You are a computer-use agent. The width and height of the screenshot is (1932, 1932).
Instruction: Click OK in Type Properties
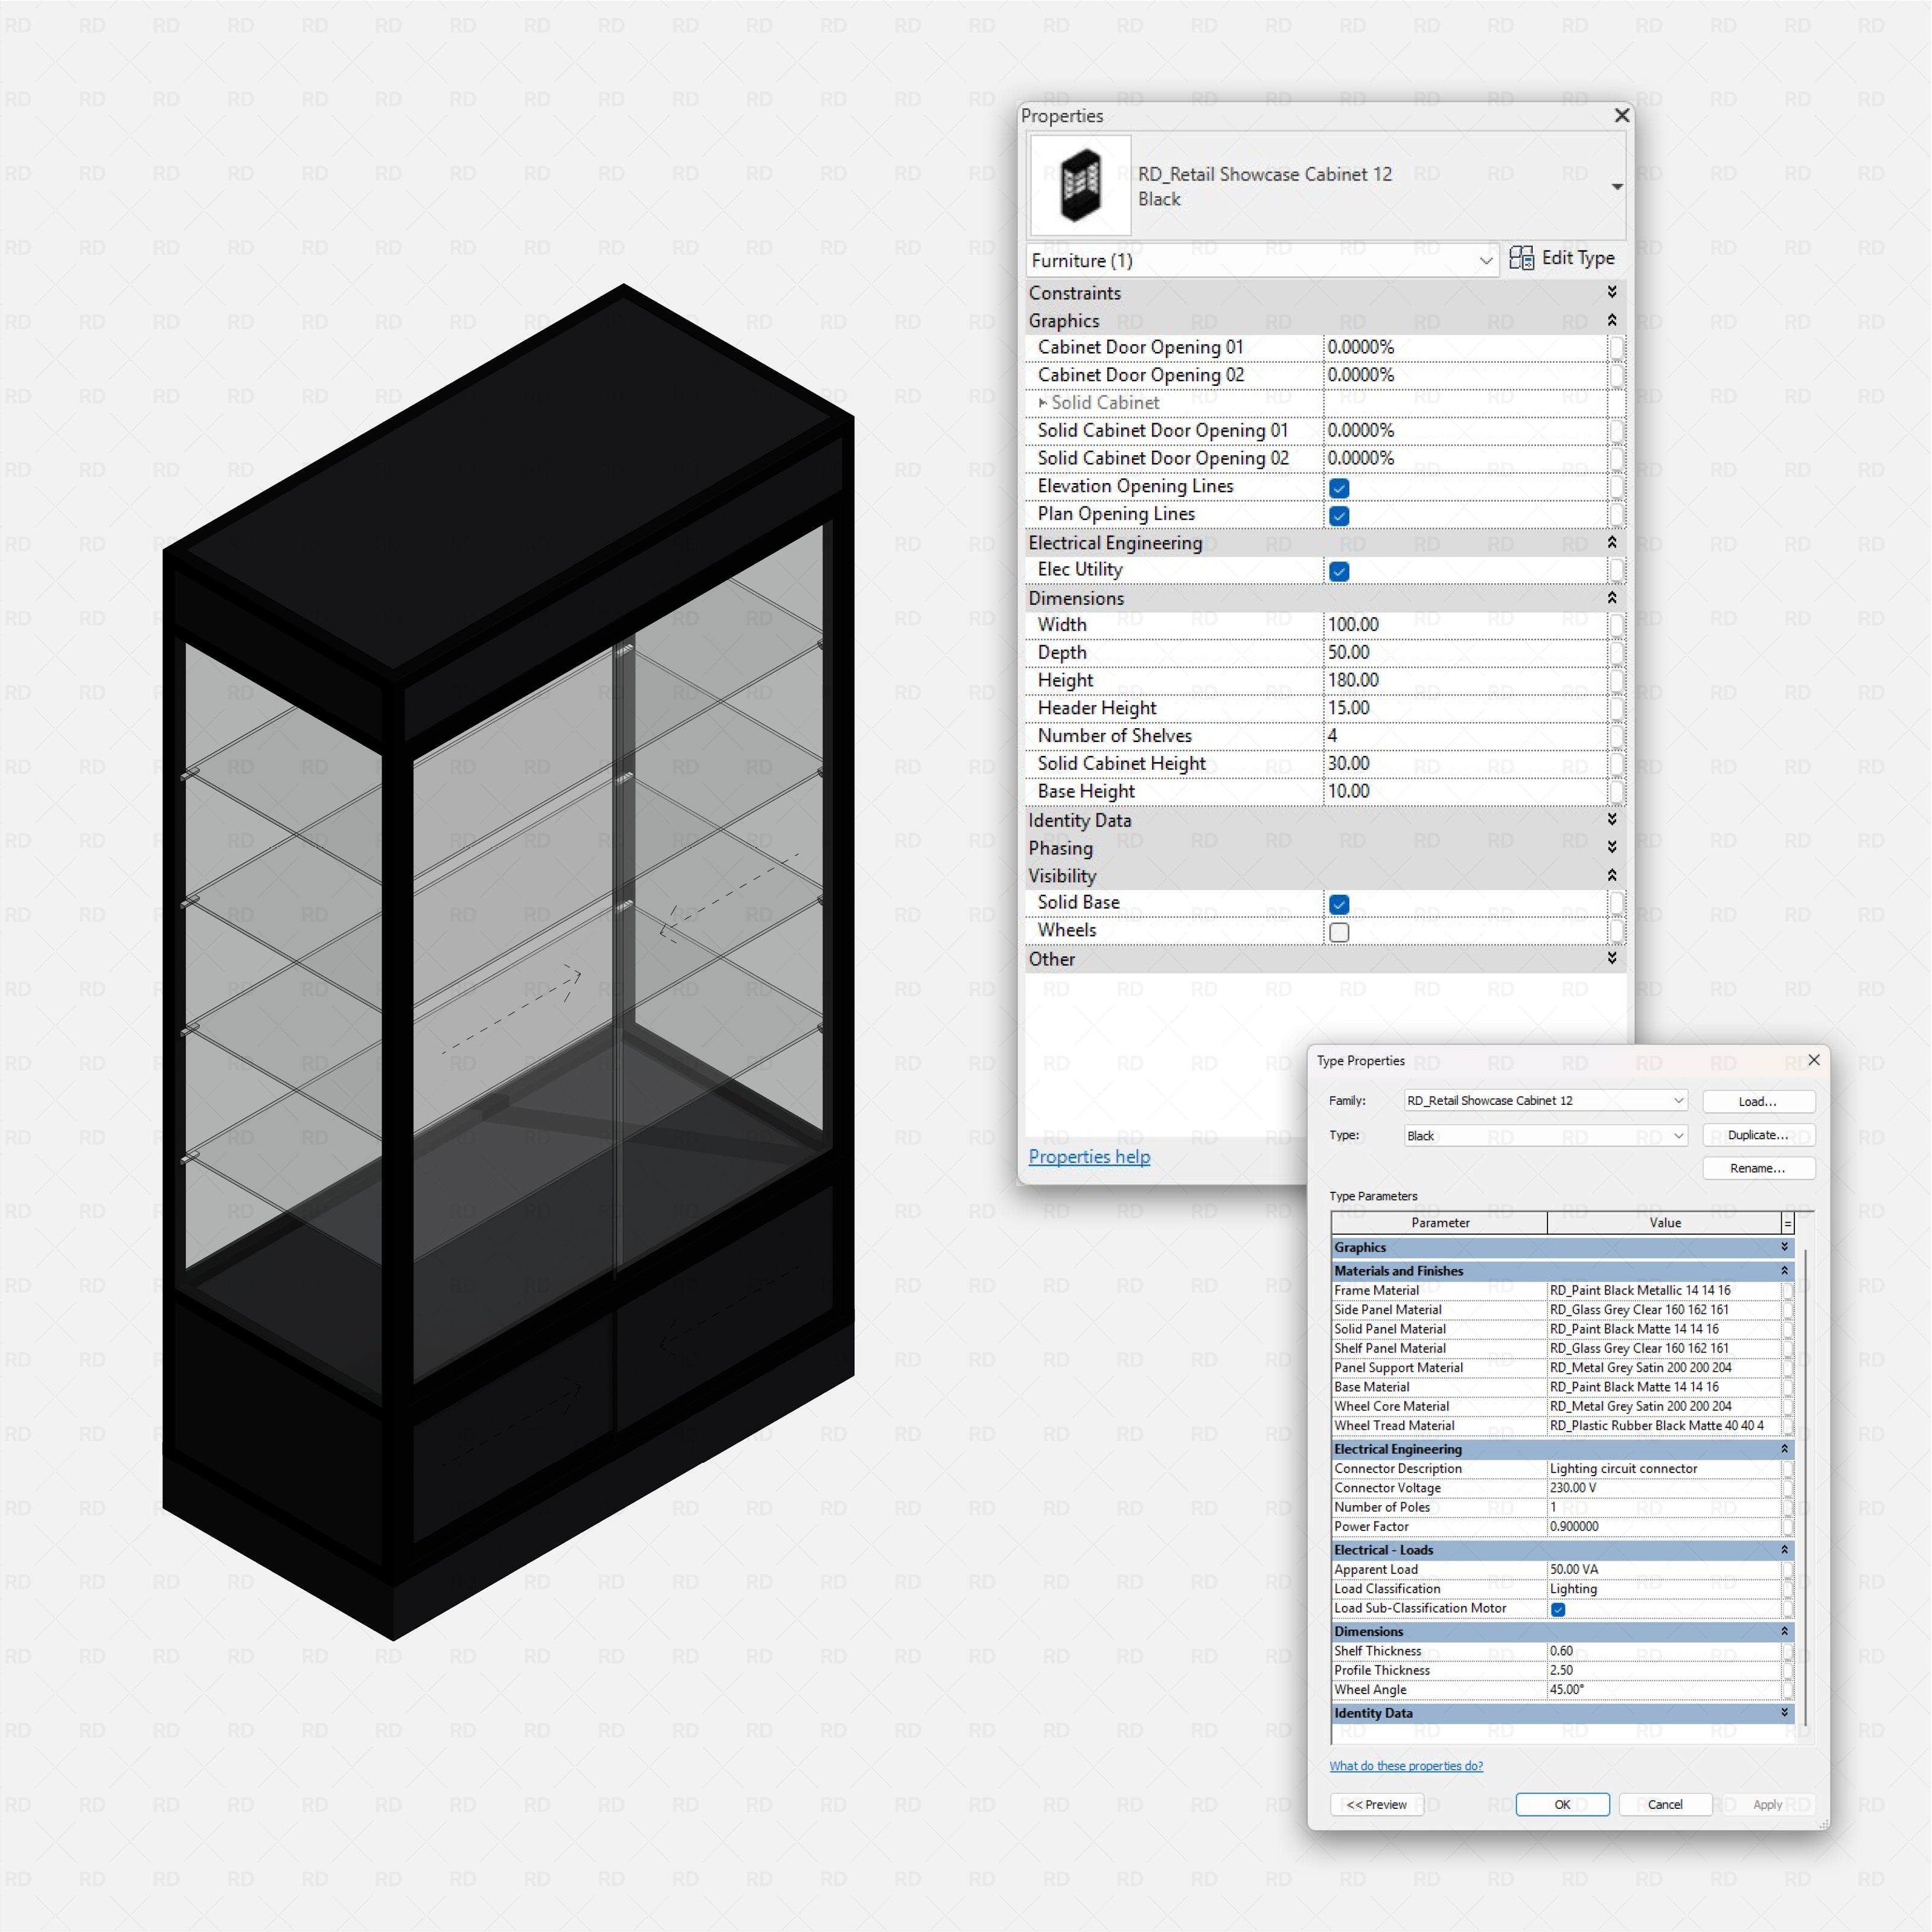pyautogui.click(x=1562, y=1804)
